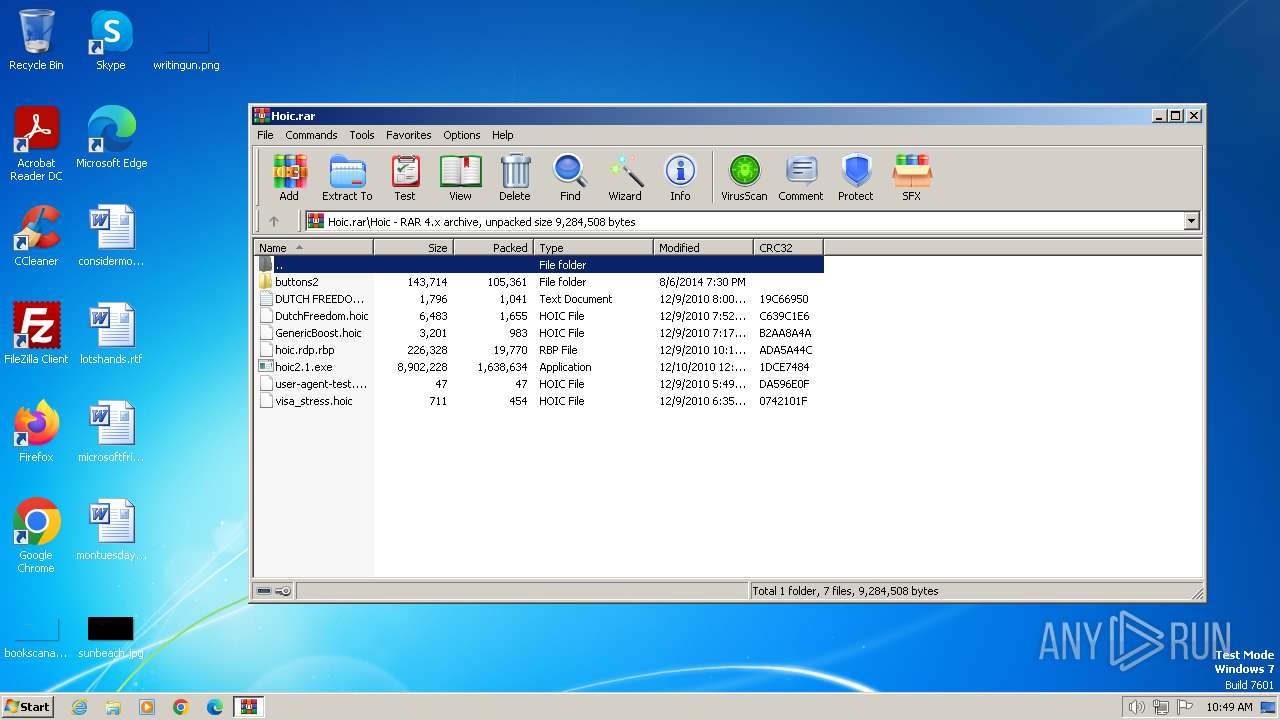
Task: Select visa_stress.hoic file
Action: [539, 401]
